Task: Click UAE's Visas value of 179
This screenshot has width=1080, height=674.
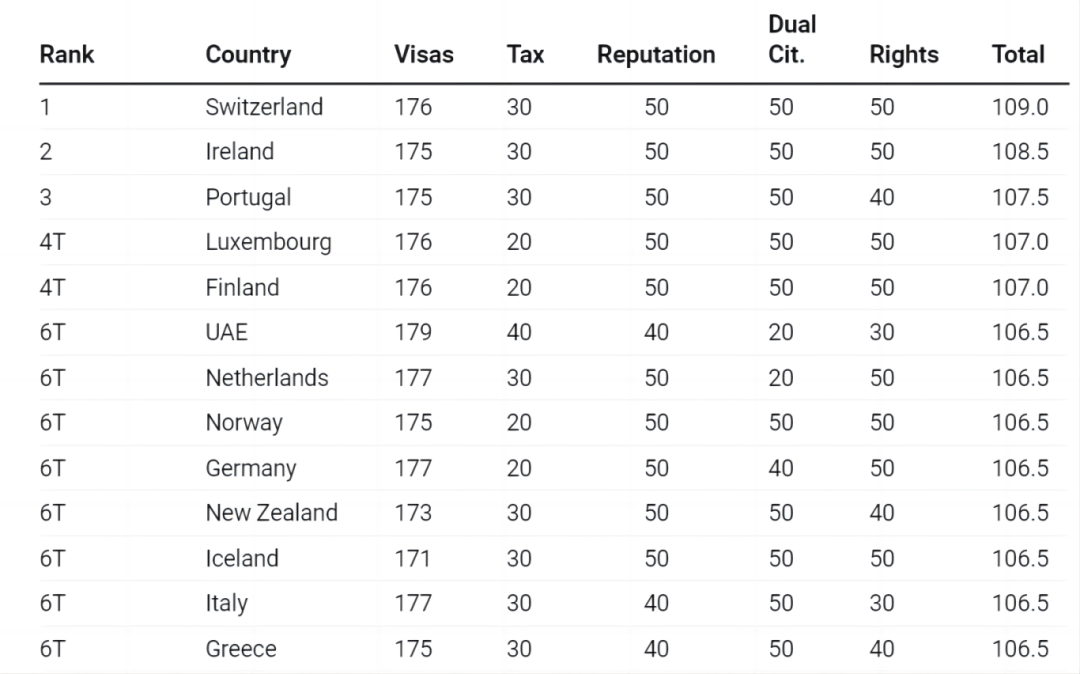Action: click(x=413, y=333)
